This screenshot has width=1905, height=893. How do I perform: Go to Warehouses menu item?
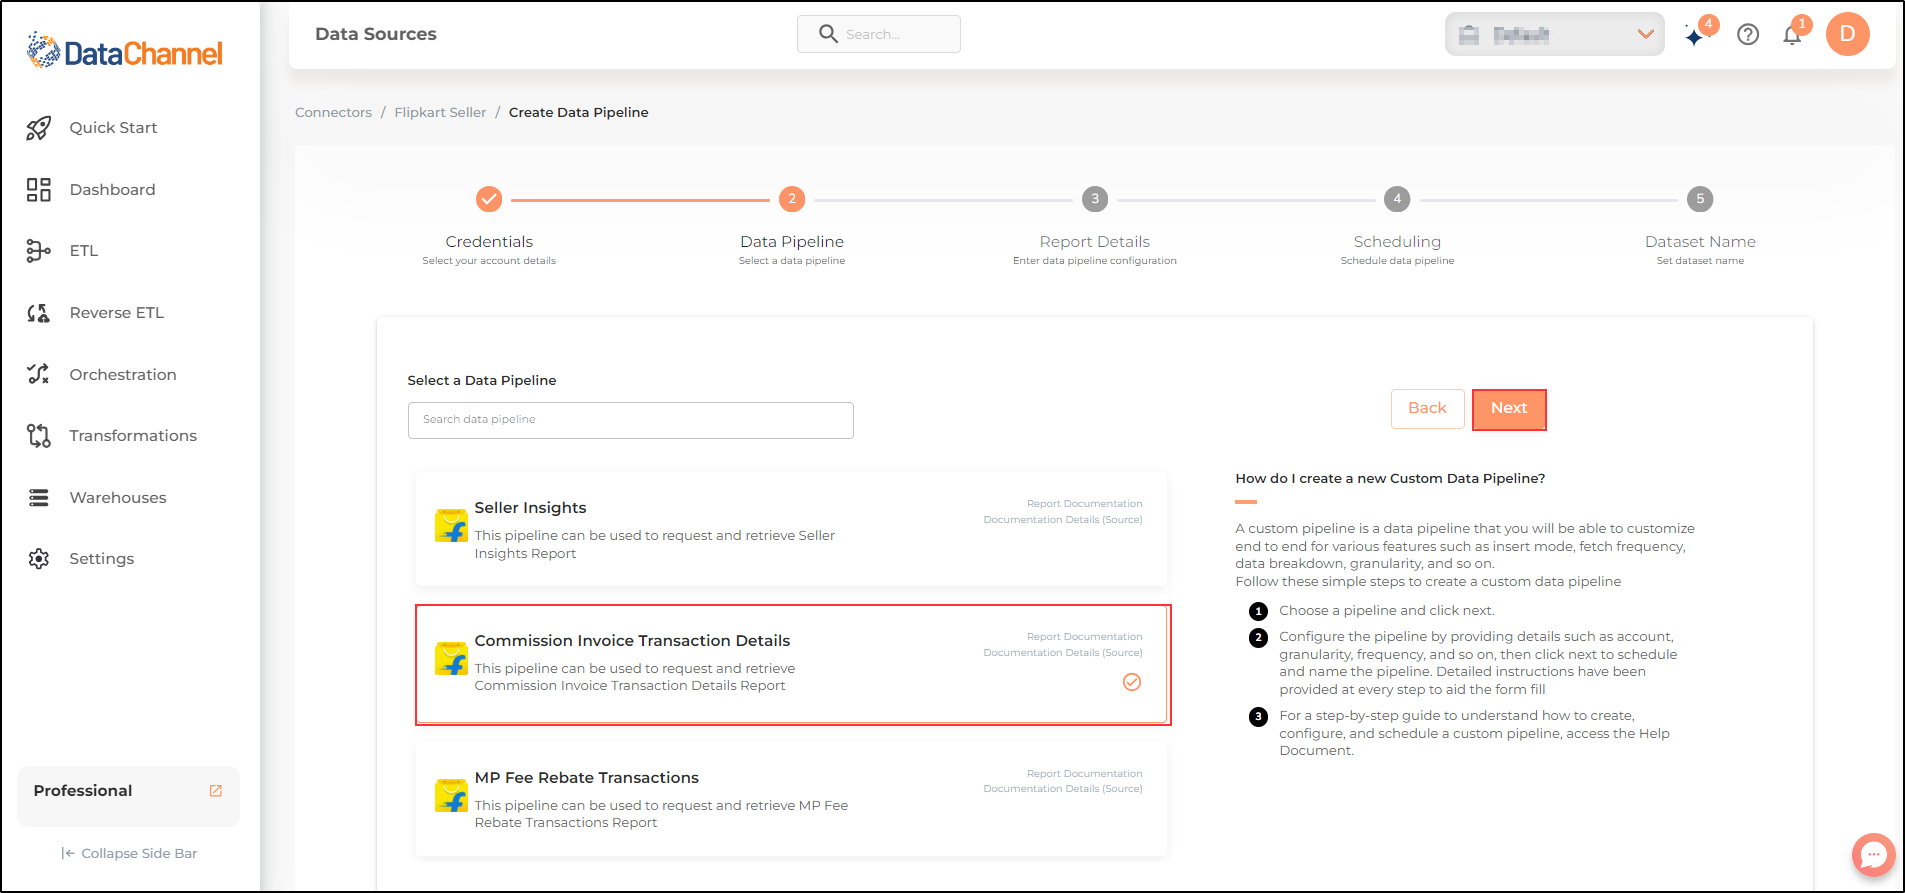tap(118, 498)
